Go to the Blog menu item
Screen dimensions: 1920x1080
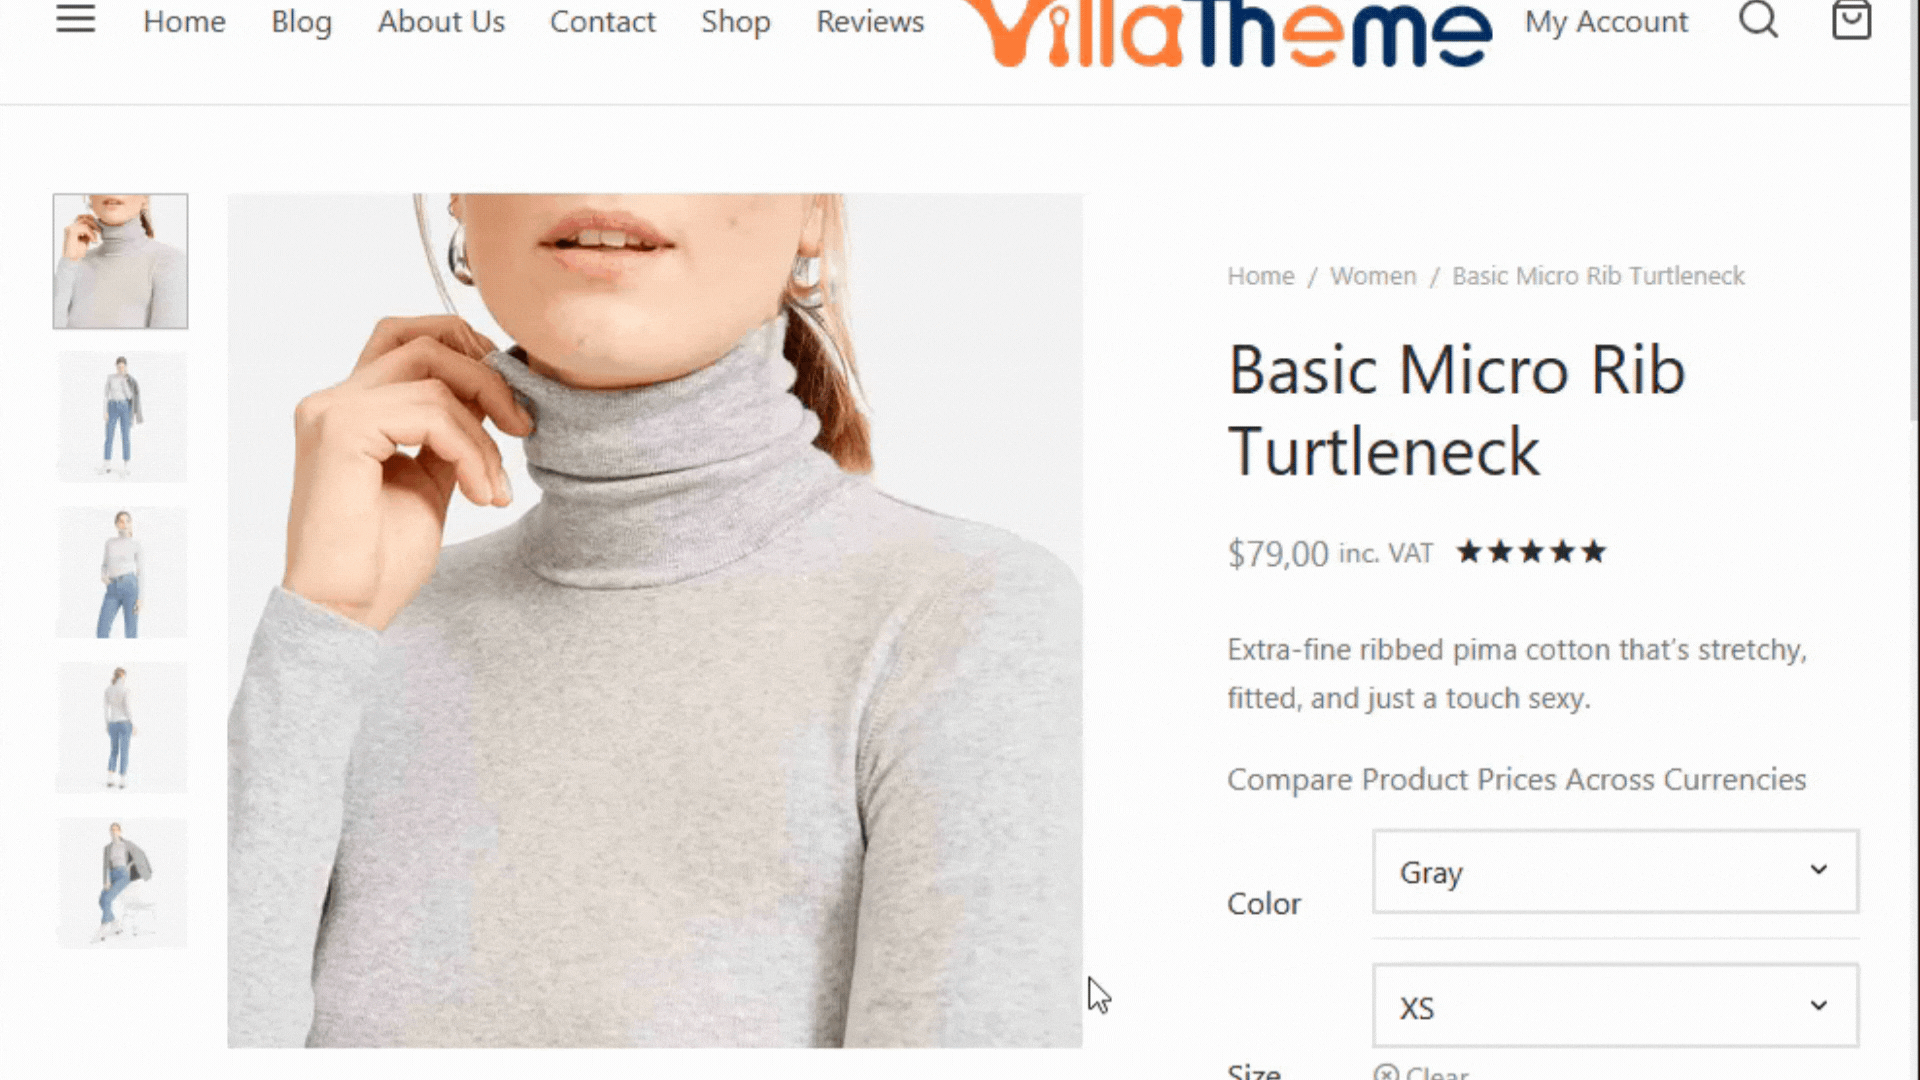(x=301, y=21)
